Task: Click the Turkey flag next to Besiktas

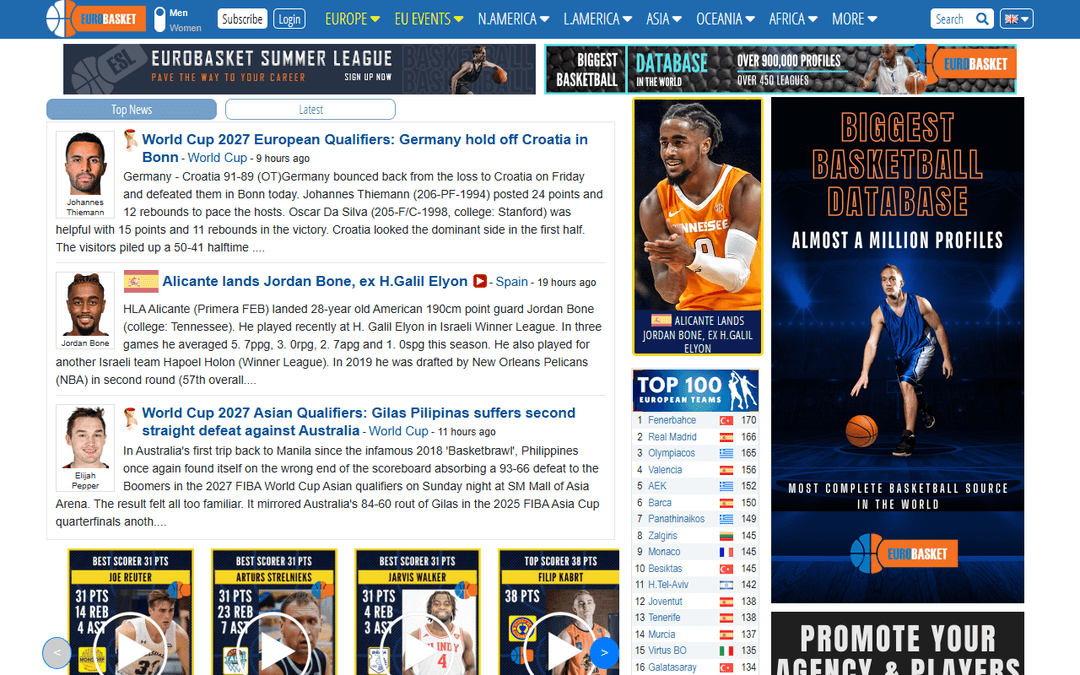Action: tap(726, 568)
